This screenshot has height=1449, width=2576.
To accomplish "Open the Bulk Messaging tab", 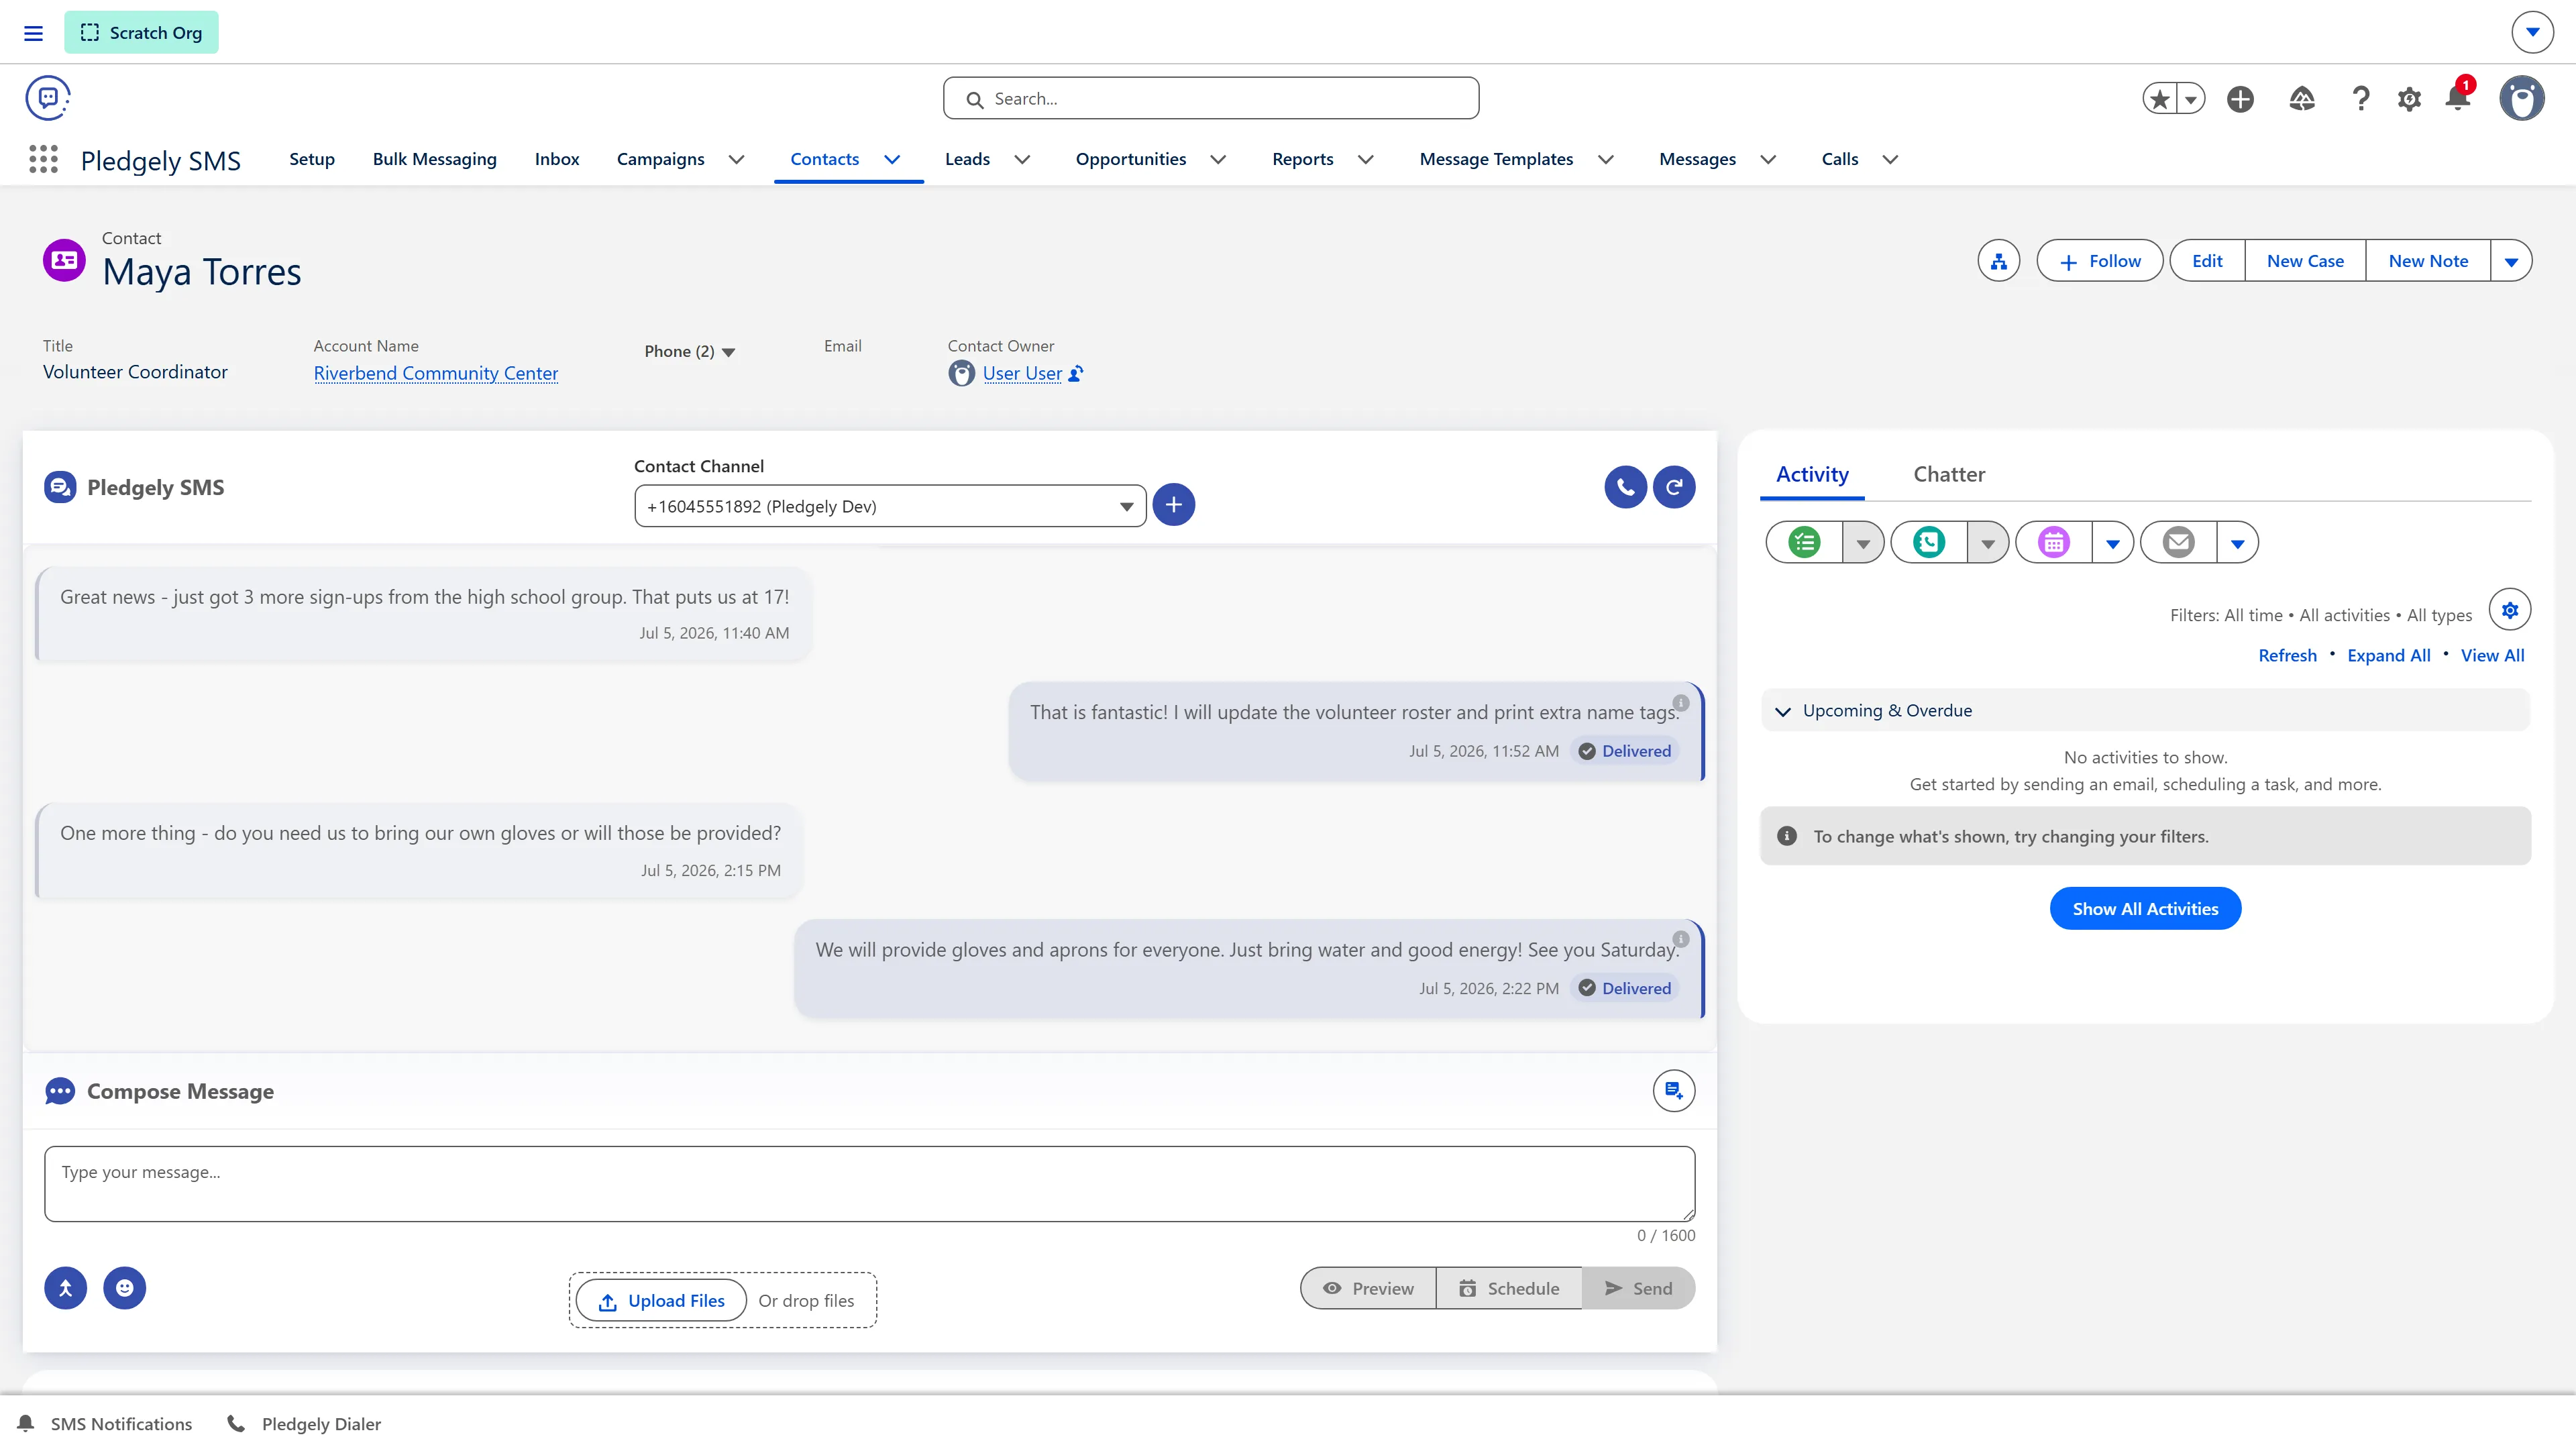I will tap(434, 159).
